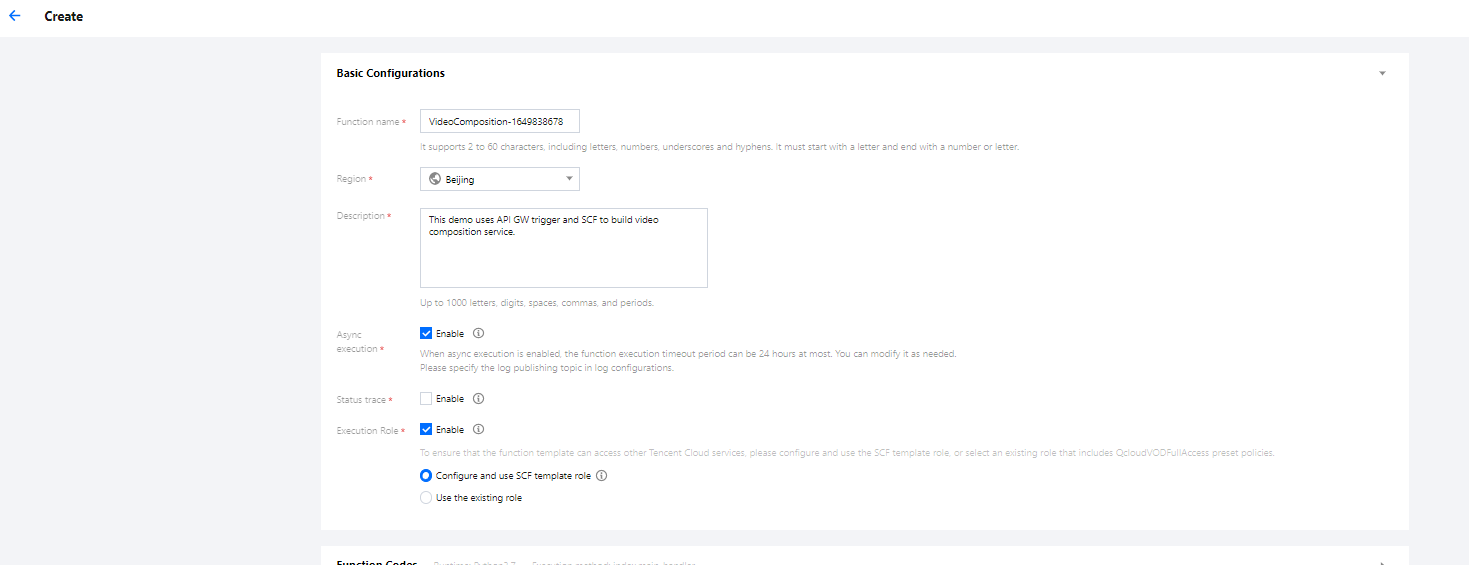Click the Basic Configurations section title
This screenshot has height=565, width=1469.
coord(390,73)
